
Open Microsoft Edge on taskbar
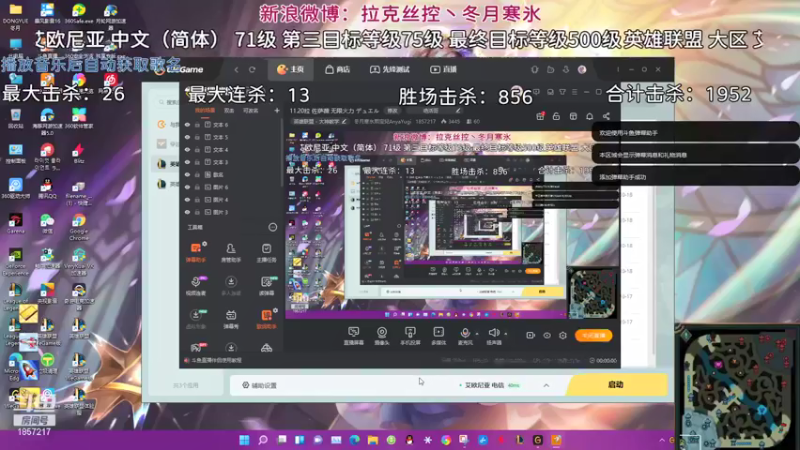[x=355, y=440]
